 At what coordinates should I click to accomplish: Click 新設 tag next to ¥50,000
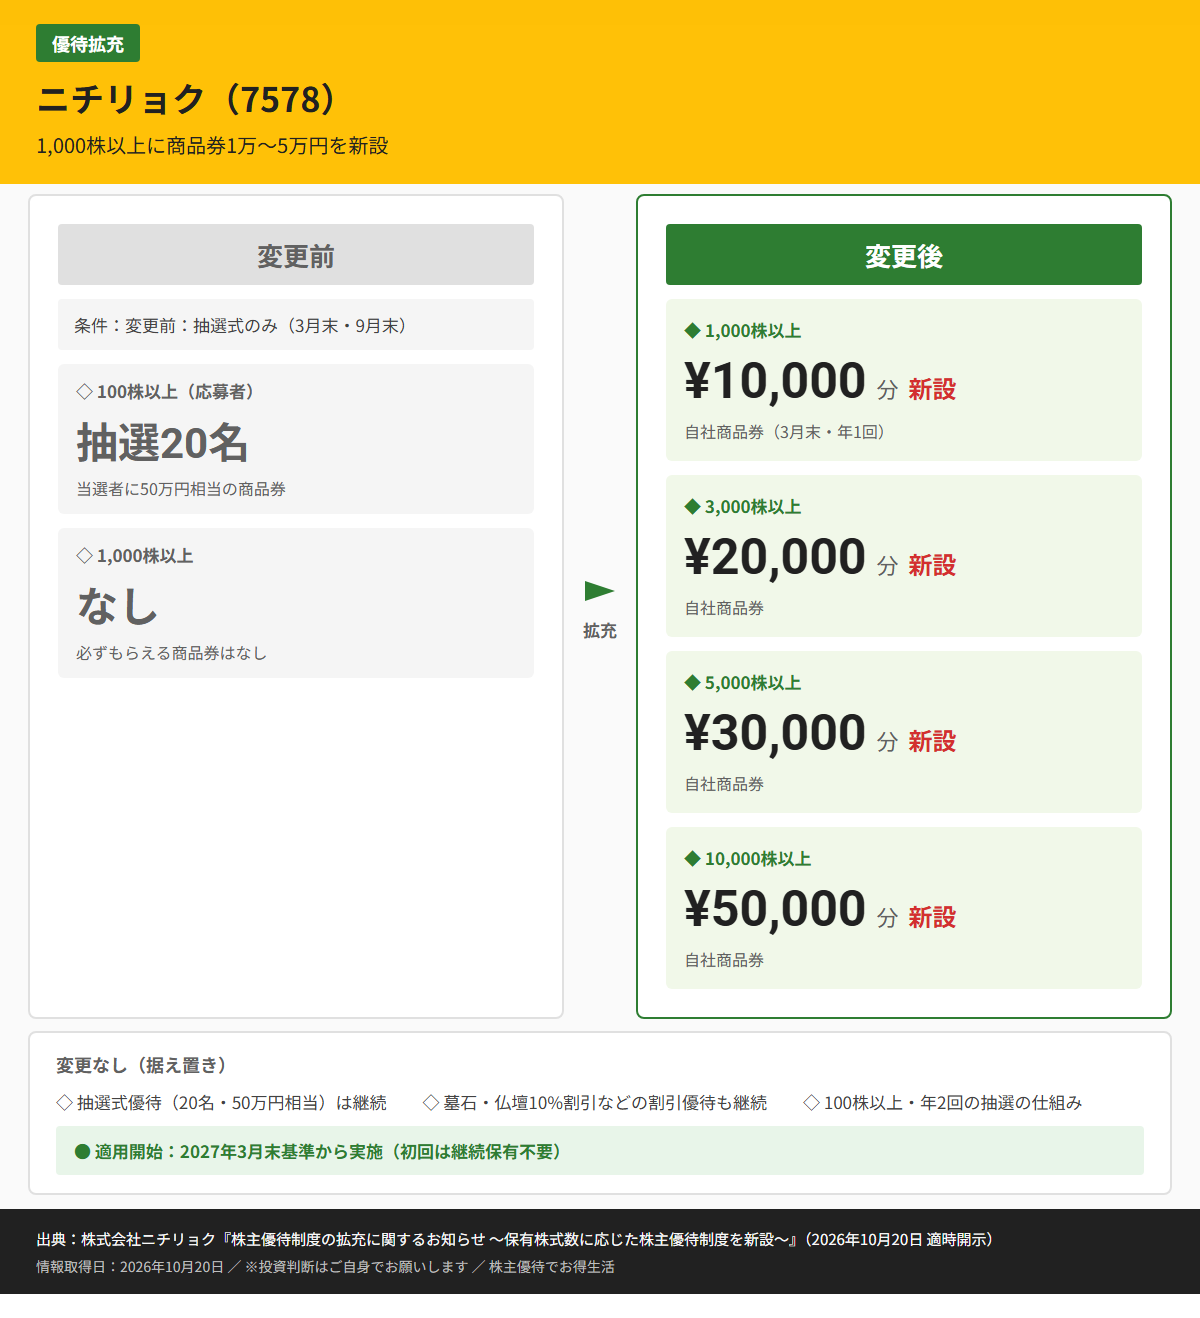click(932, 917)
